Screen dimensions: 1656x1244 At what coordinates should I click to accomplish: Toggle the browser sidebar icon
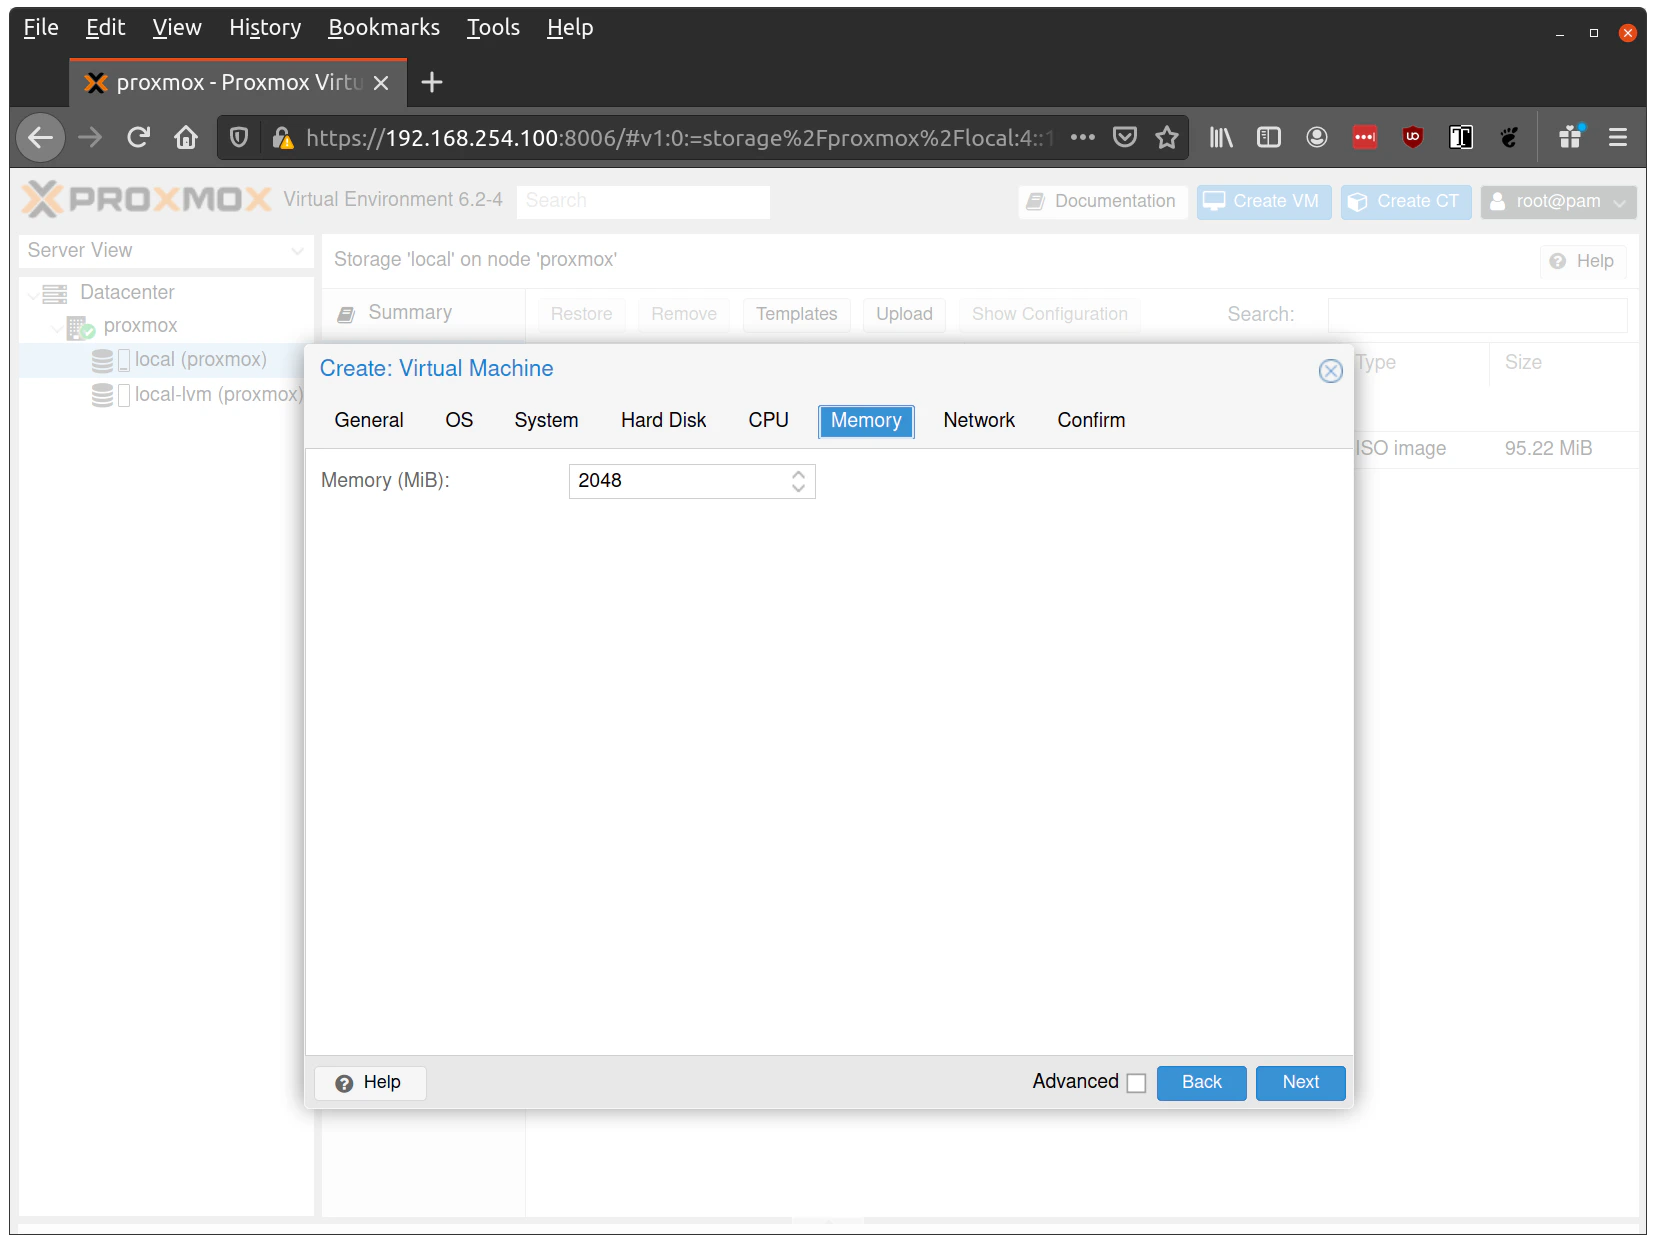pyautogui.click(x=1269, y=138)
